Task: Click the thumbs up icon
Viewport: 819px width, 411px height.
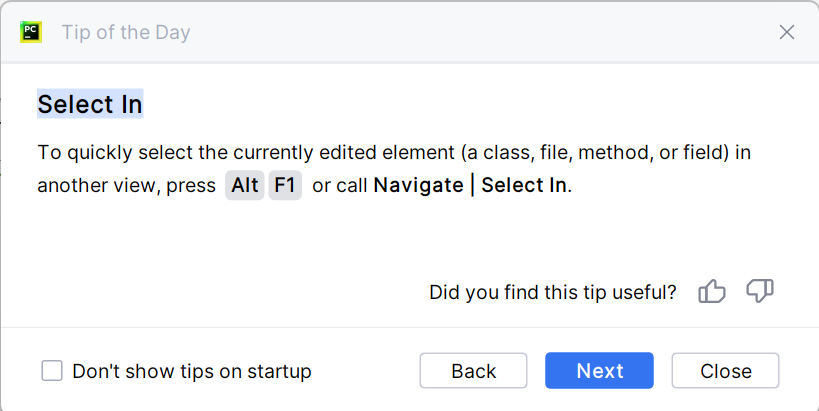Action: click(x=712, y=292)
